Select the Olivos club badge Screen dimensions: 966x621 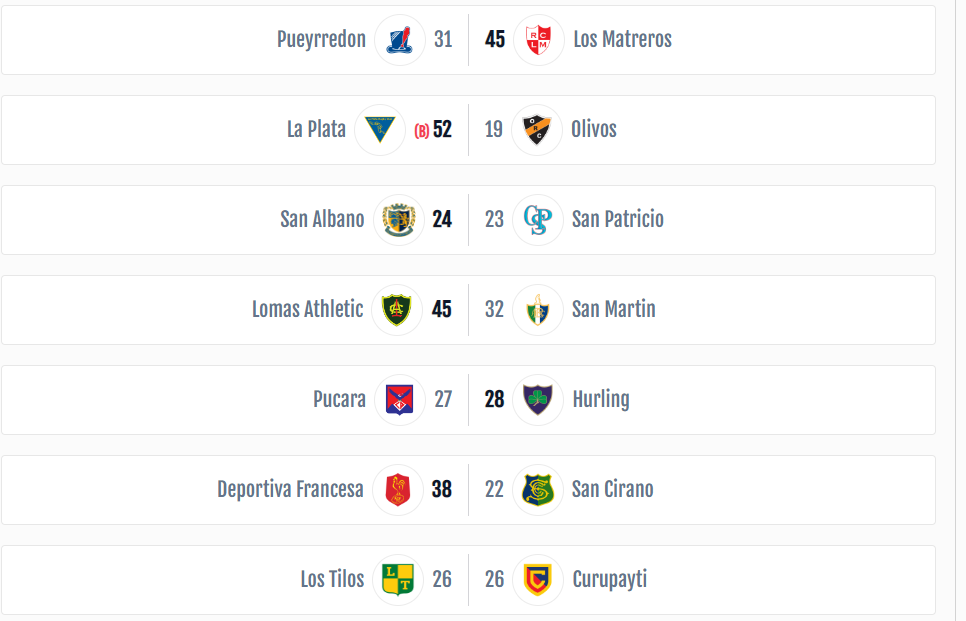537,130
